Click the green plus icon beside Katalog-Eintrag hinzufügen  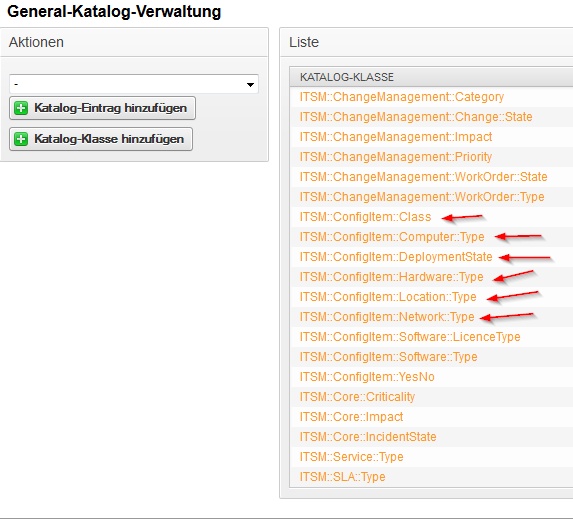21,108
